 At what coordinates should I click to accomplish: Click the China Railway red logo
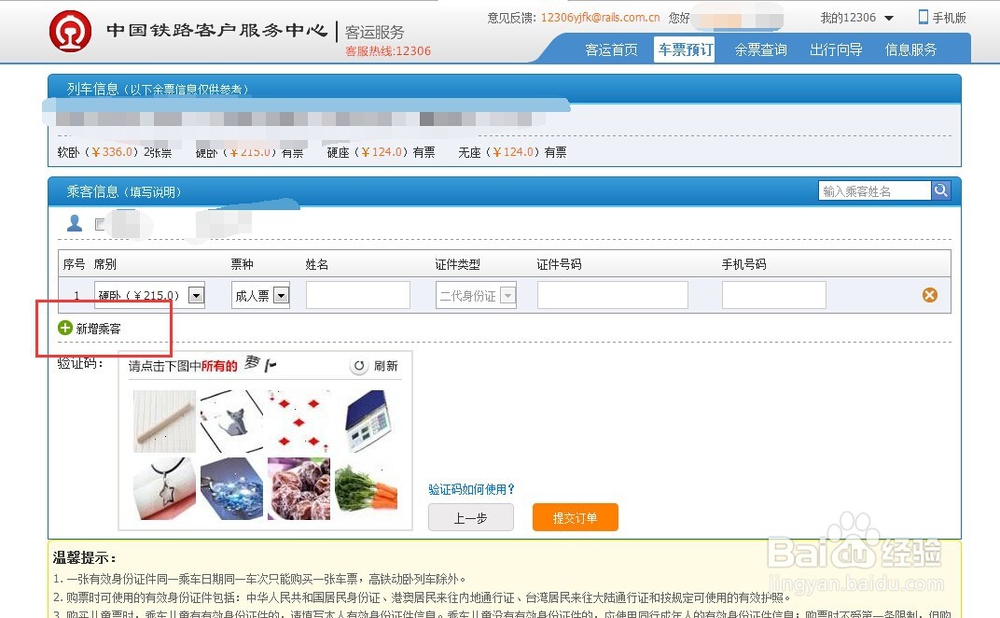coord(70,31)
